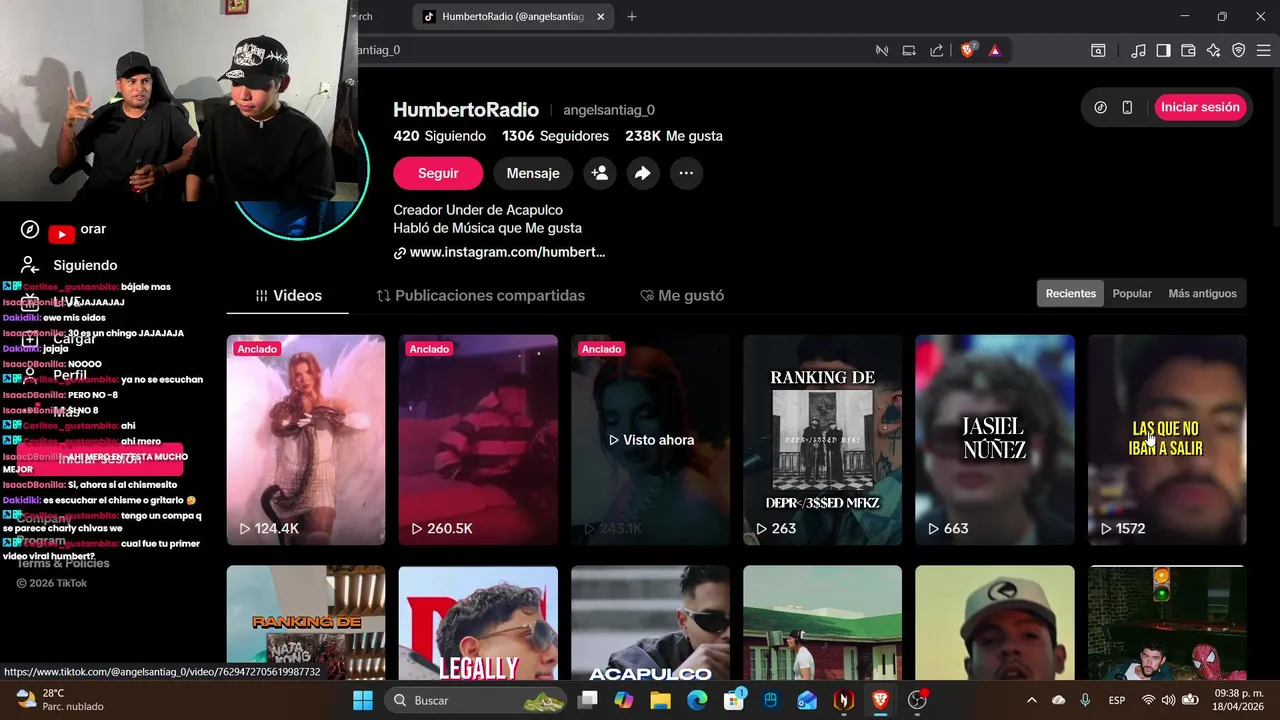
Task: Select the HumbertoRadio TikTok browser tab
Action: point(513,16)
